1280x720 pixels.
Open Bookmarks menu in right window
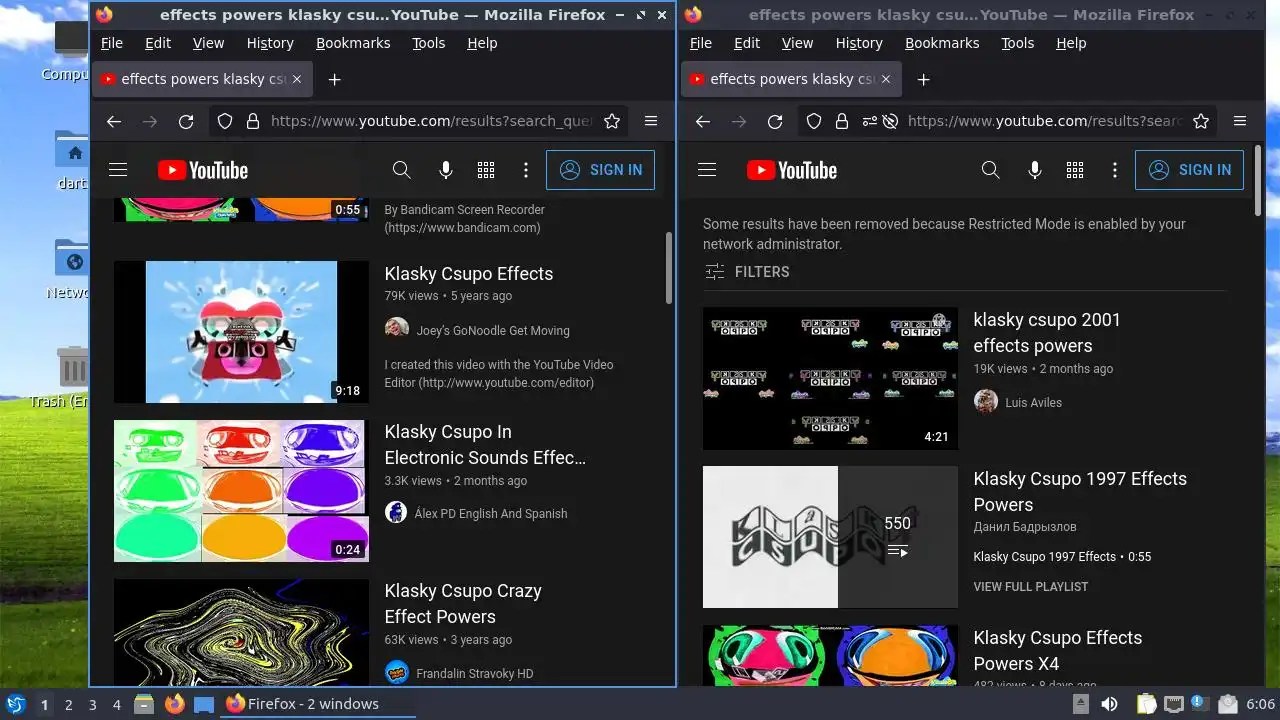[942, 43]
